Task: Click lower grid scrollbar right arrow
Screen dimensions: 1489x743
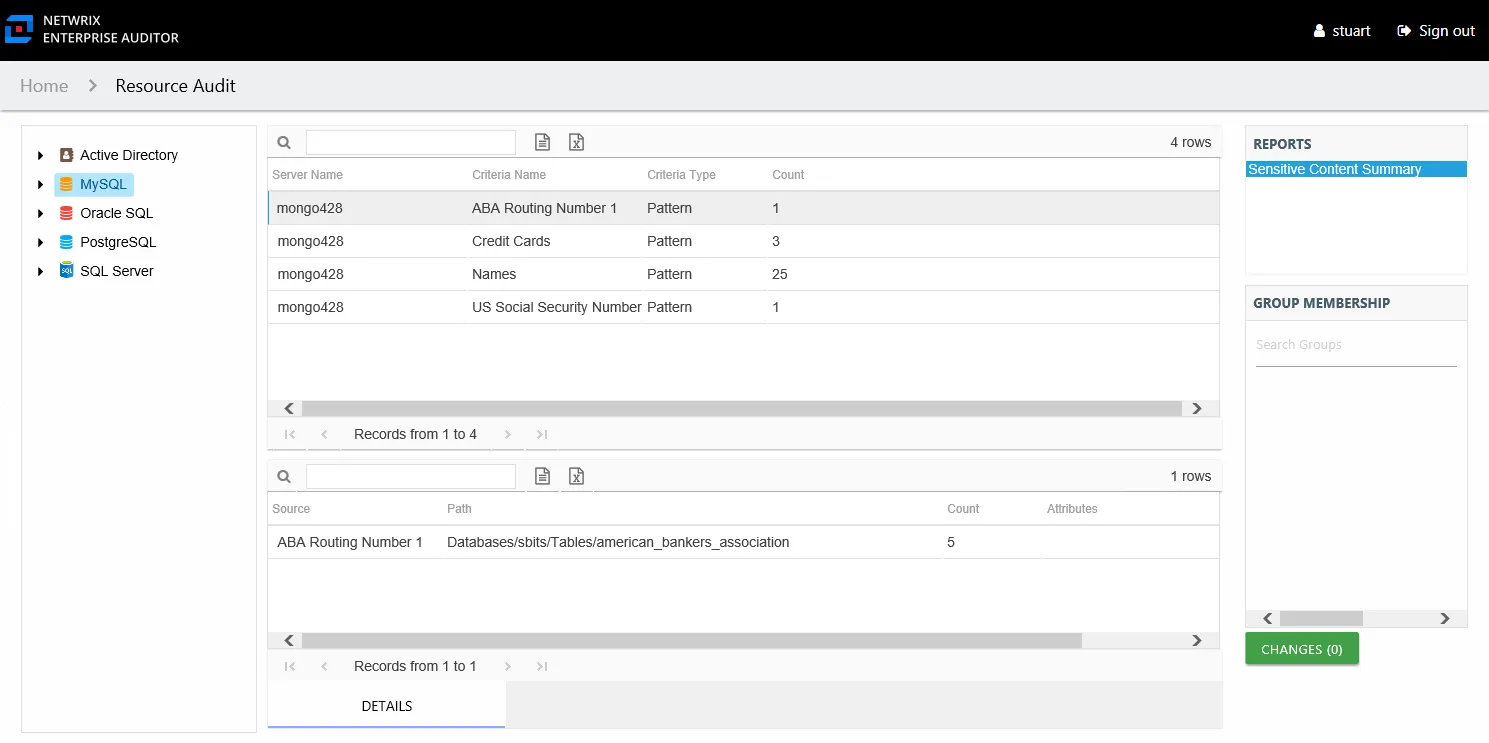Action: [1196, 640]
